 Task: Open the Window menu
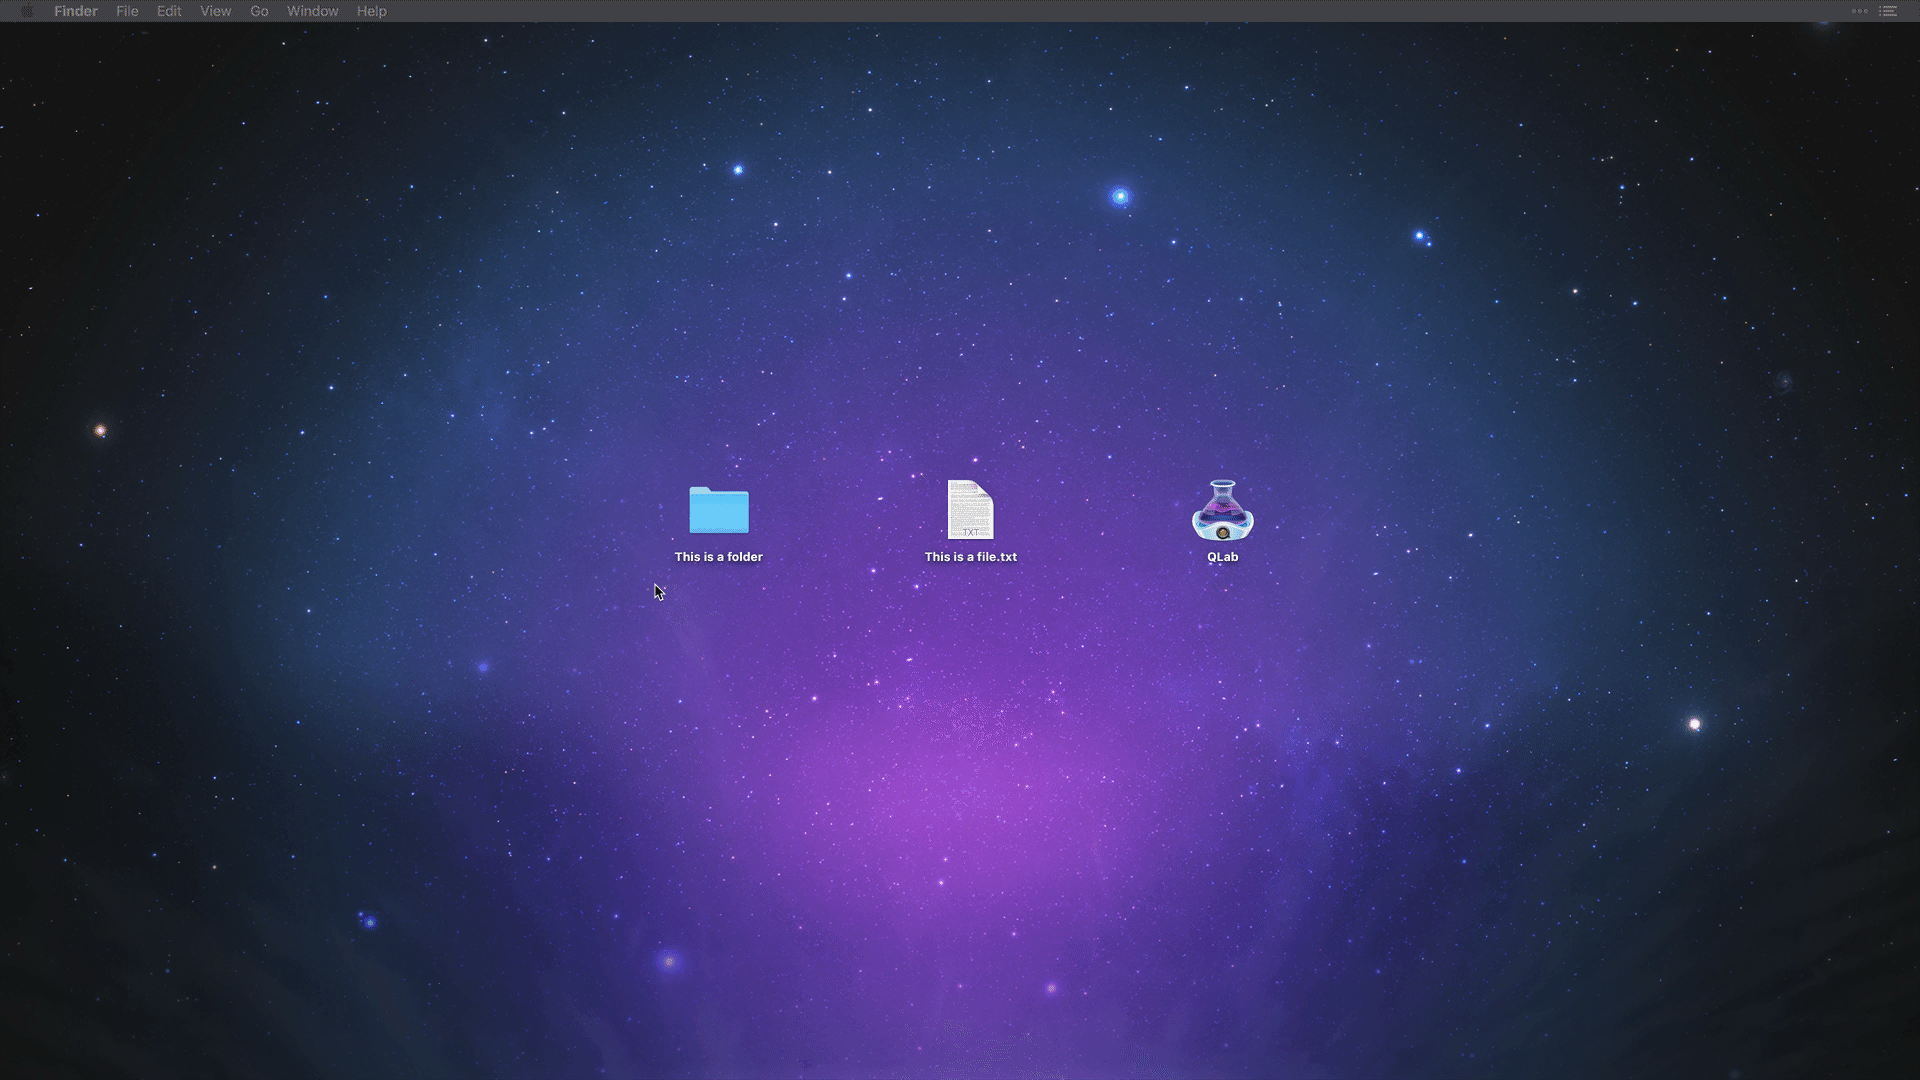(x=312, y=11)
